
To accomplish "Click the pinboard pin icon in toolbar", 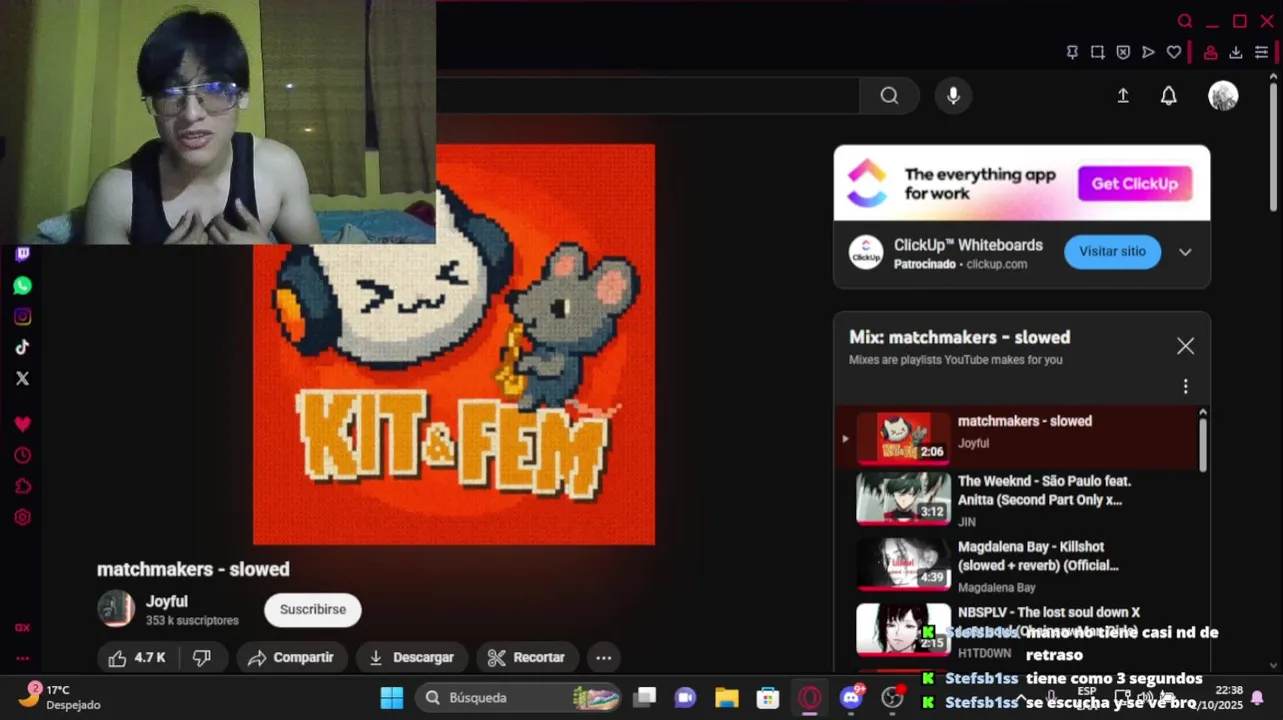I will [x=1072, y=52].
